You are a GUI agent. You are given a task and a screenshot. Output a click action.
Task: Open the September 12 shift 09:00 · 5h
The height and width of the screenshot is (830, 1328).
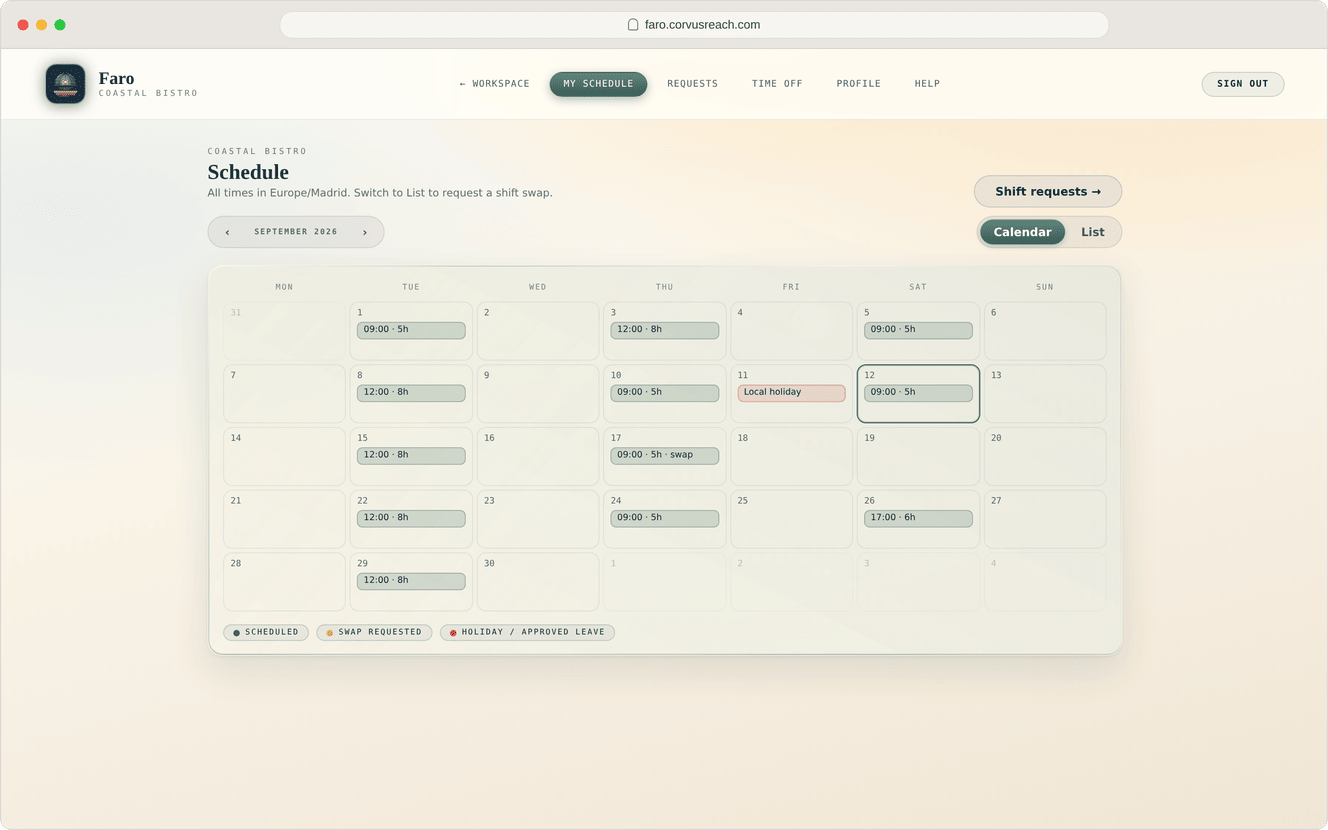pos(918,393)
